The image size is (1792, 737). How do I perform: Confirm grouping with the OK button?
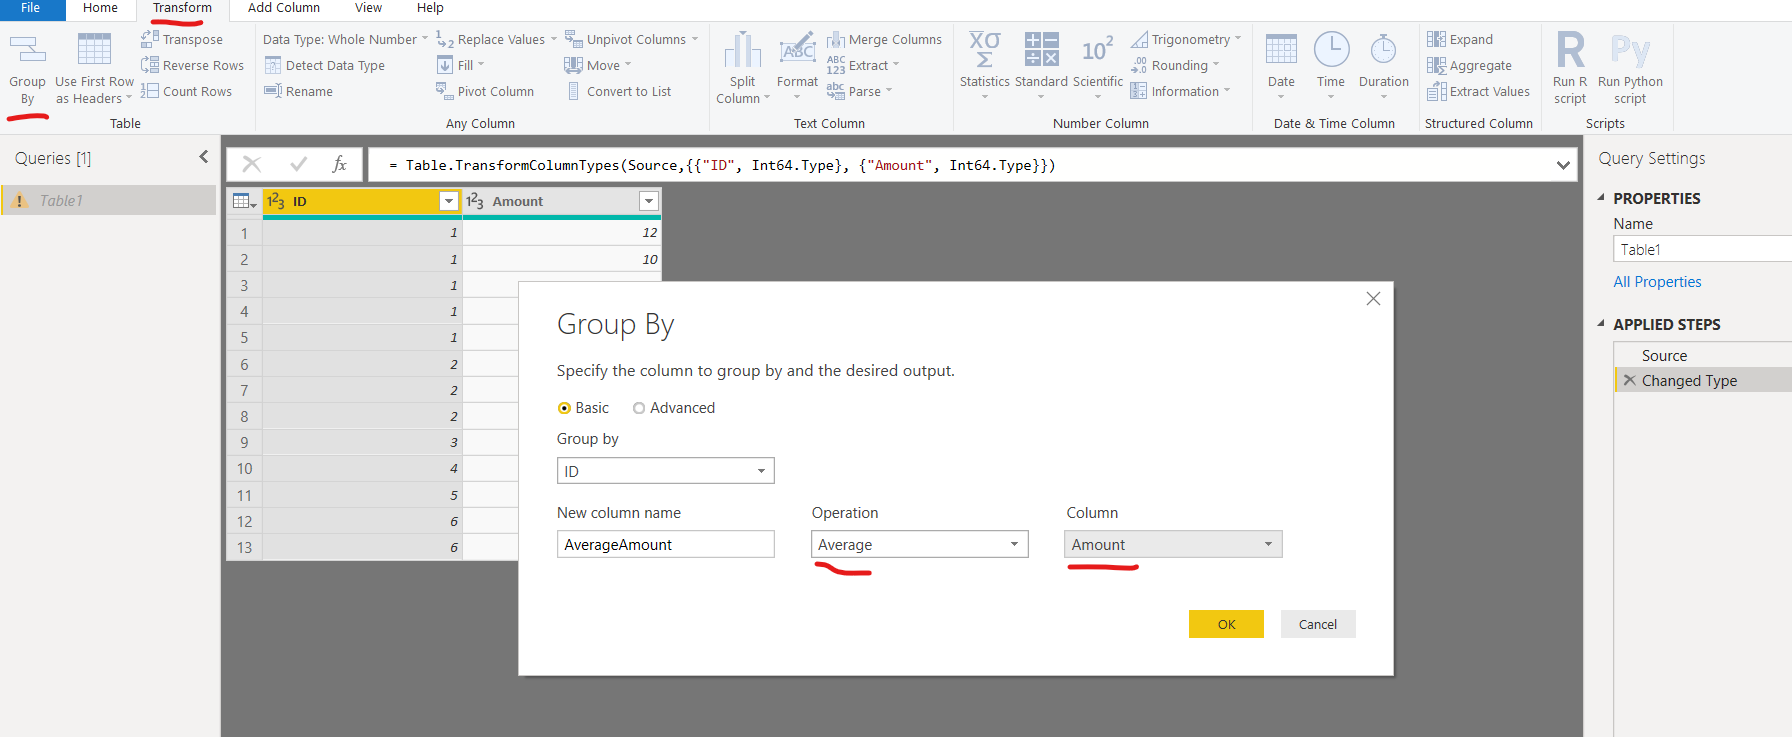coord(1226,624)
